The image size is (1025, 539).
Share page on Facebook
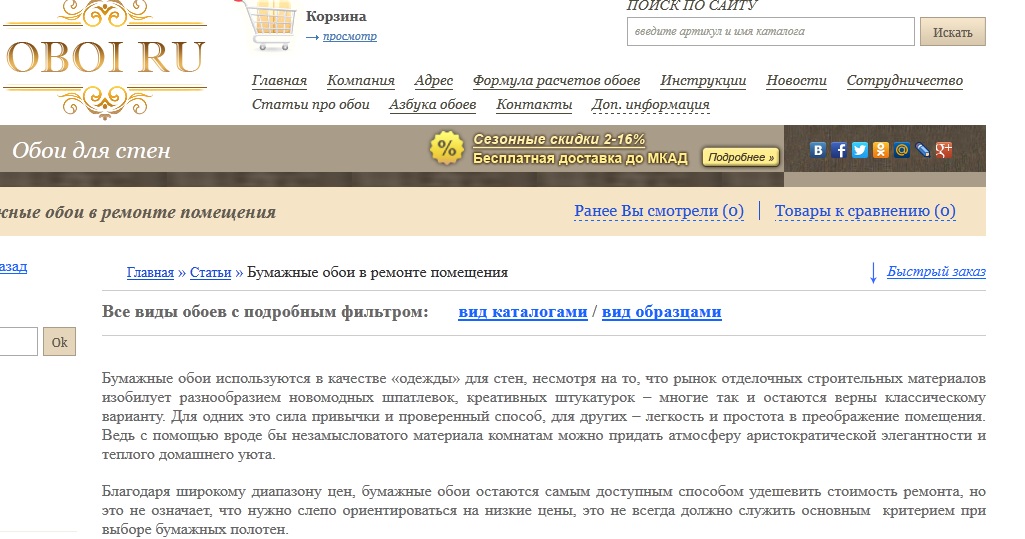pos(839,150)
